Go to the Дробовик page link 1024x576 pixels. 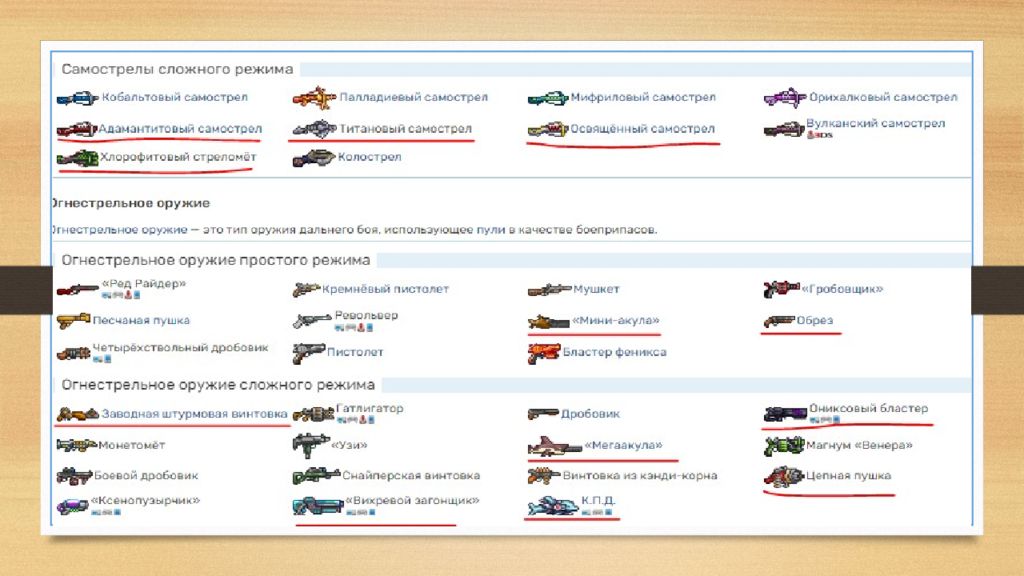click(x=590, y=413)
